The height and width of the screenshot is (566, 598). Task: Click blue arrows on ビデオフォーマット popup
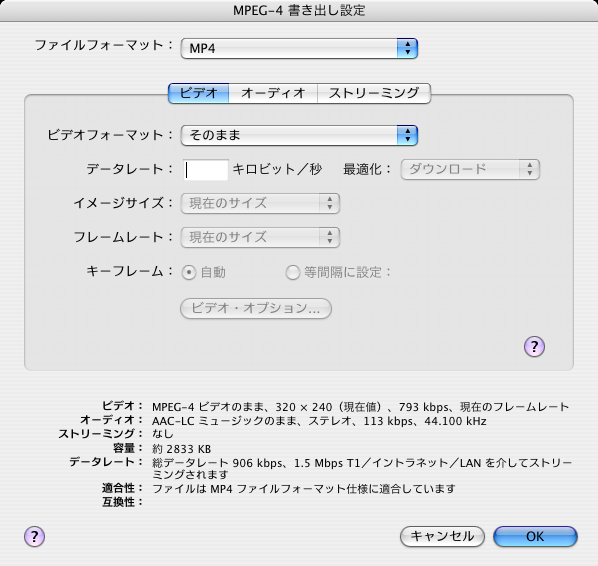pyautogui.click(x=407, y=135)
